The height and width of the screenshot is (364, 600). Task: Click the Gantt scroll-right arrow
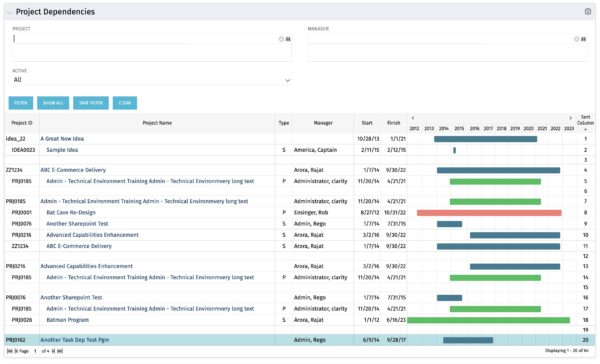pos(570,118)
